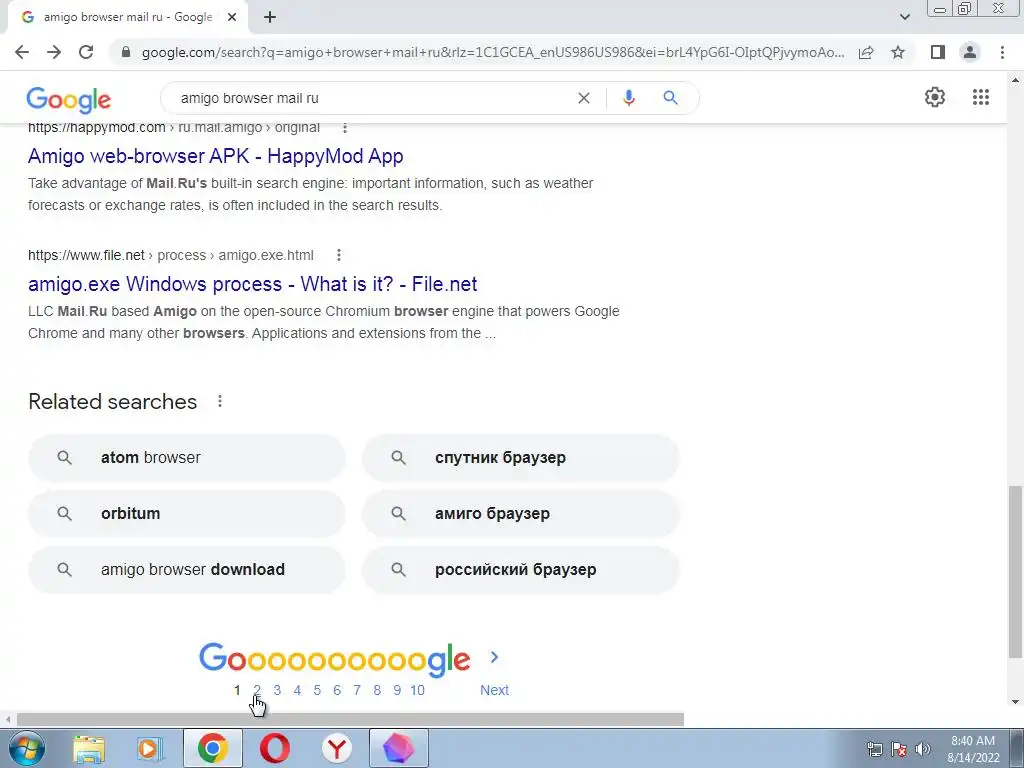Click the taskbar clock showing 8:40 AM
This screenshot has height=768, width=1024.
[973, 749]
